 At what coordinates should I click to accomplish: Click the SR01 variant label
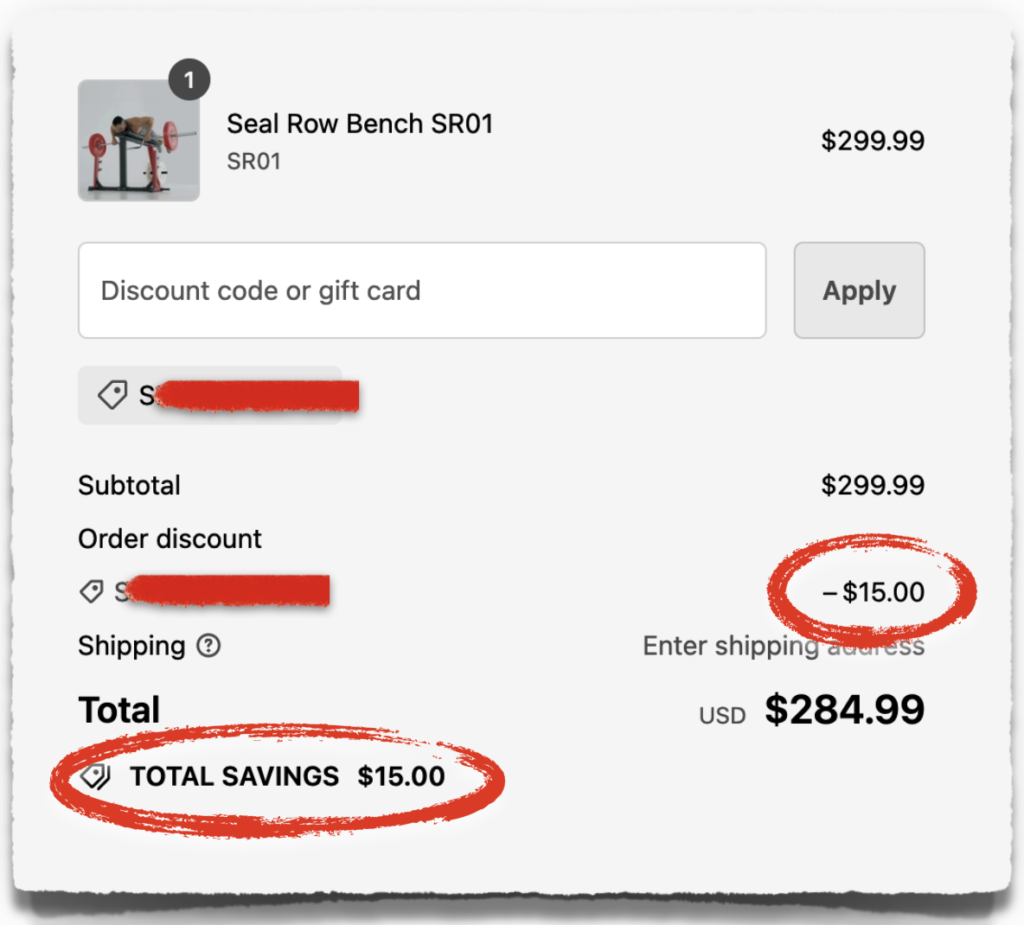[x=253, y=160]
